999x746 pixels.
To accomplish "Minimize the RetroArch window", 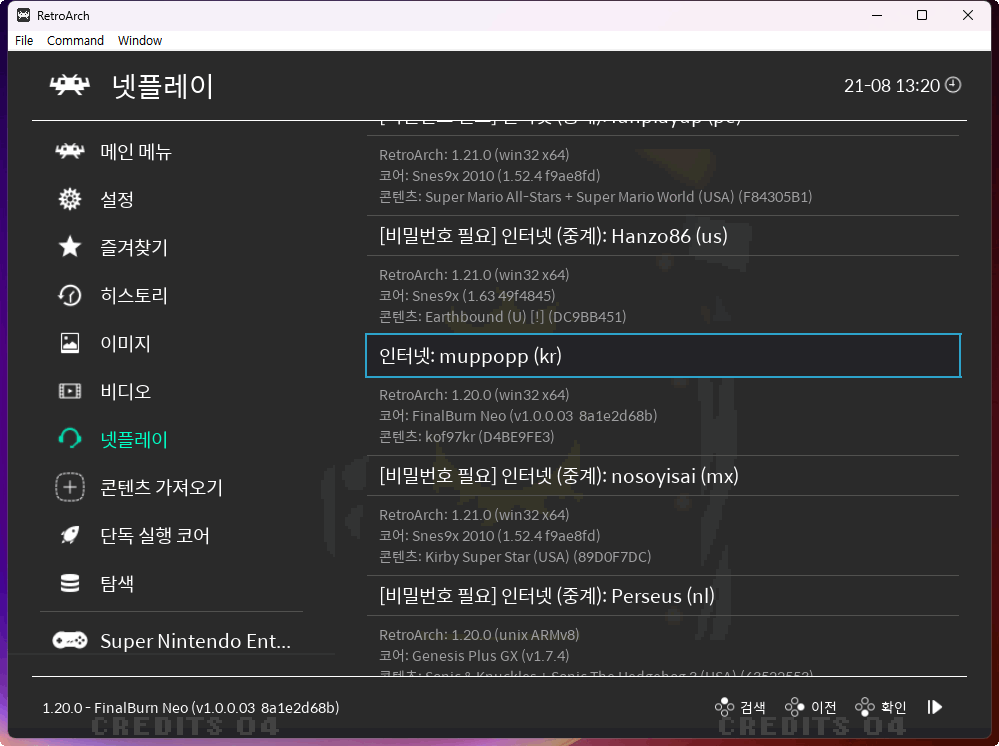I will (877, 15).
